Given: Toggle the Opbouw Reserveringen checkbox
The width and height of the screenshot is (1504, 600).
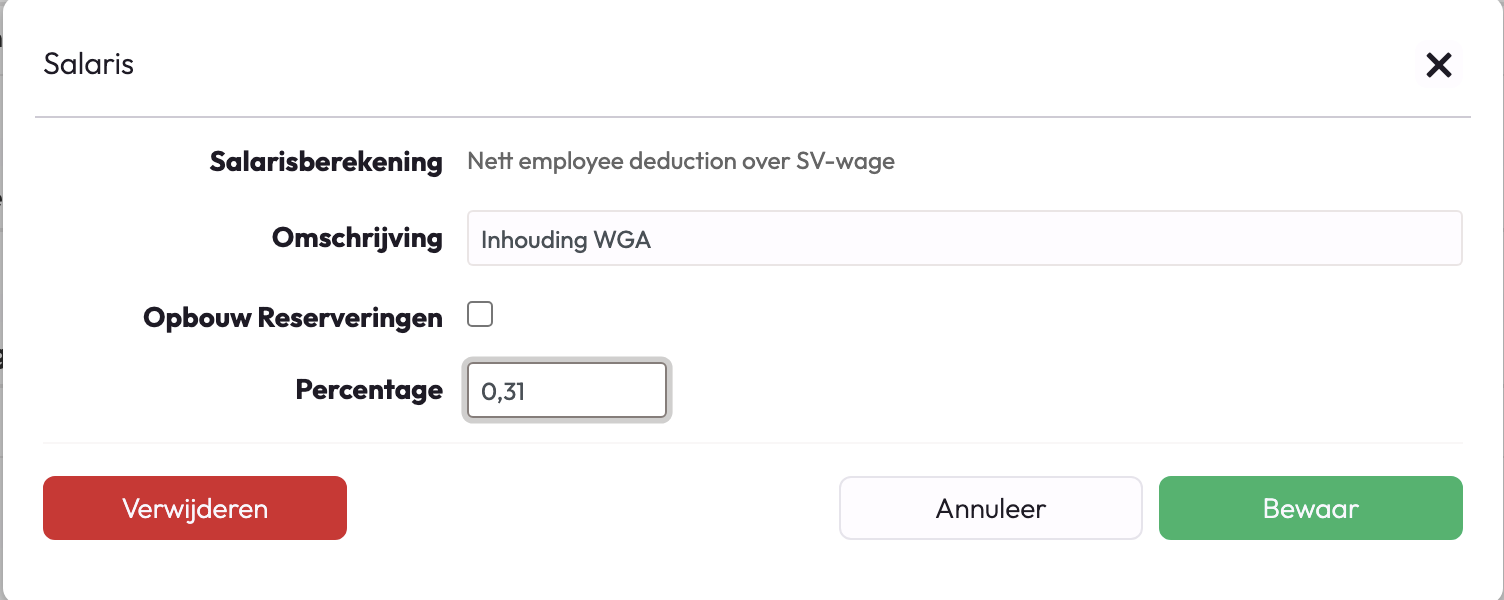Looking at the screenshot, I should click(x=481, y=316).
